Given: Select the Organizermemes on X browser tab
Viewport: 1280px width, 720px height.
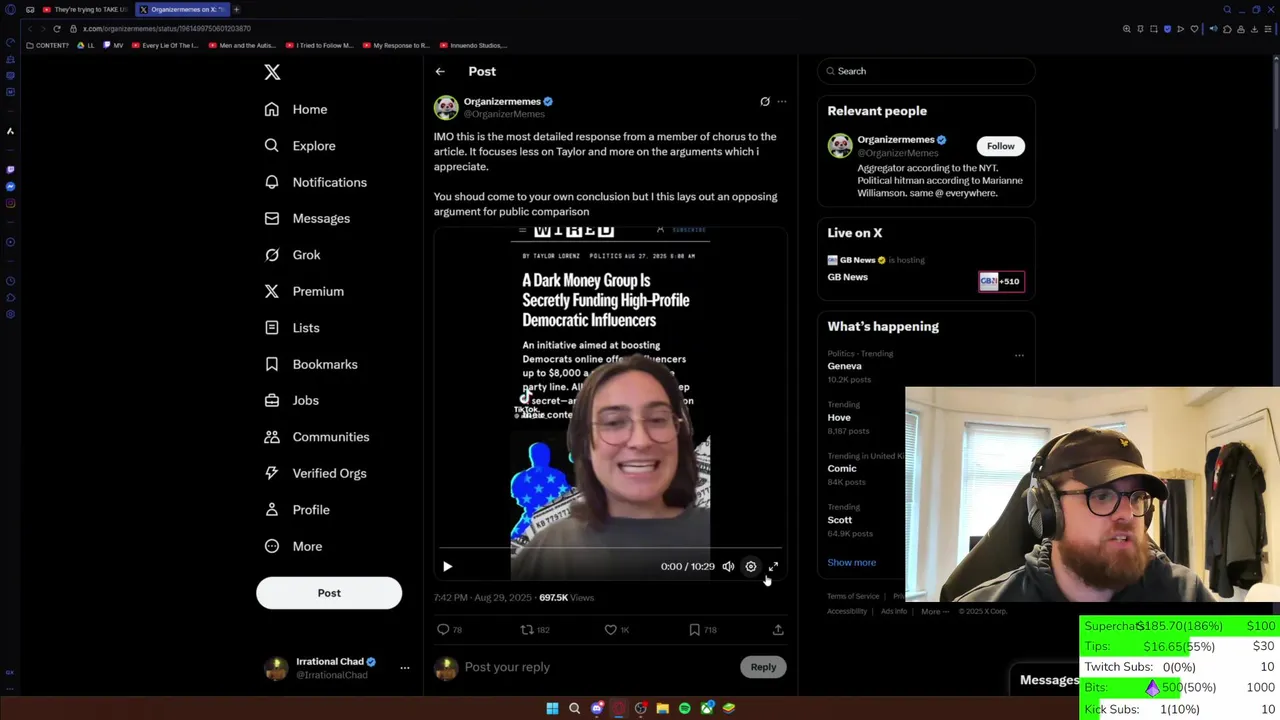Looking at the screenshot, I should pyautogui.click(x=181, y=9).
